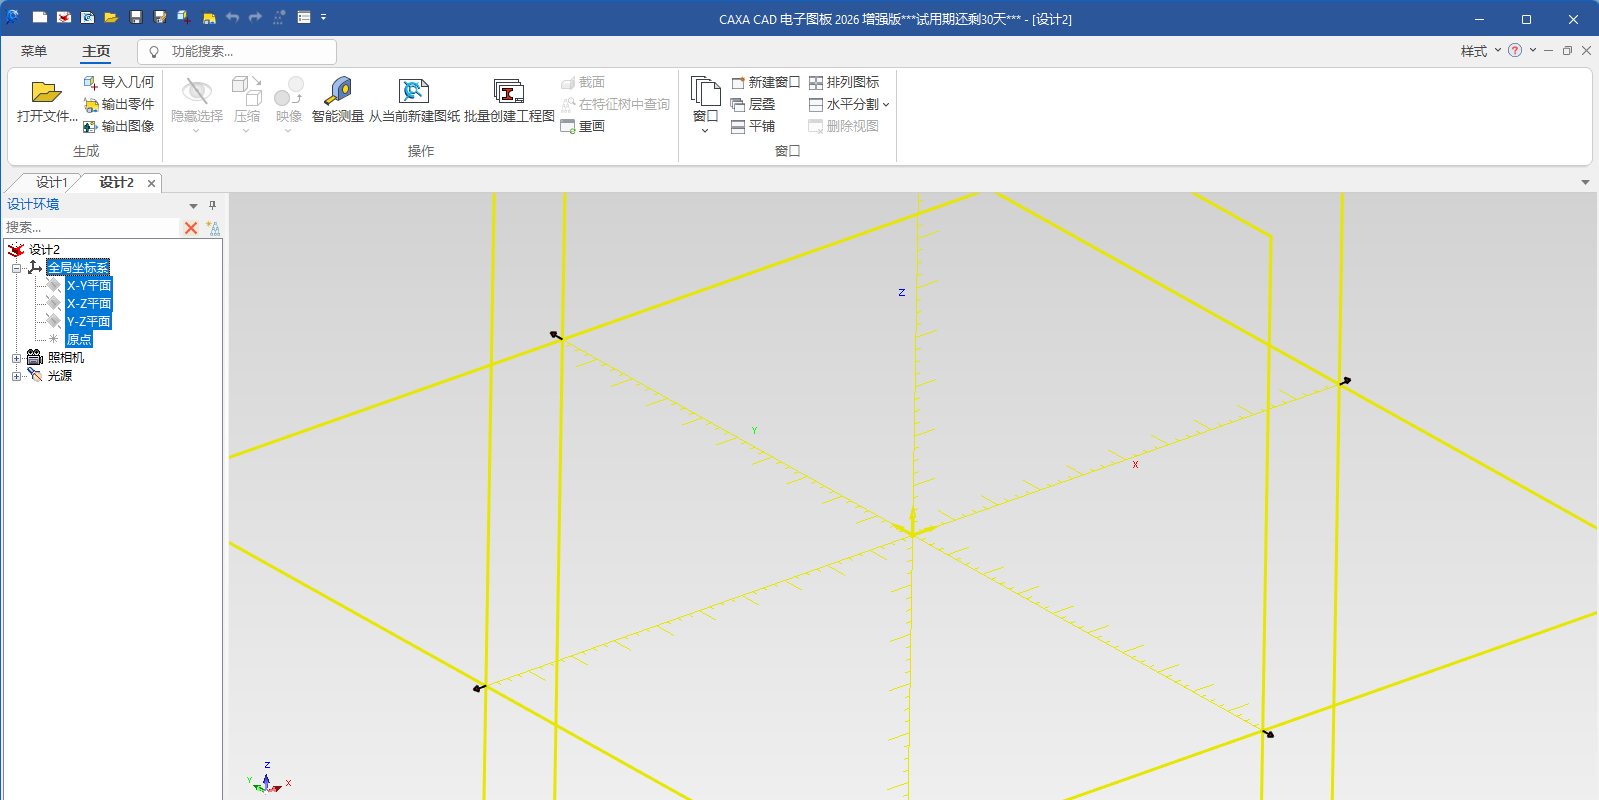This screenshot has width=1599, height=800.
Task: Click the save icon in quick access toolbar
Action: pyautogui.click(x=136, y=18)
